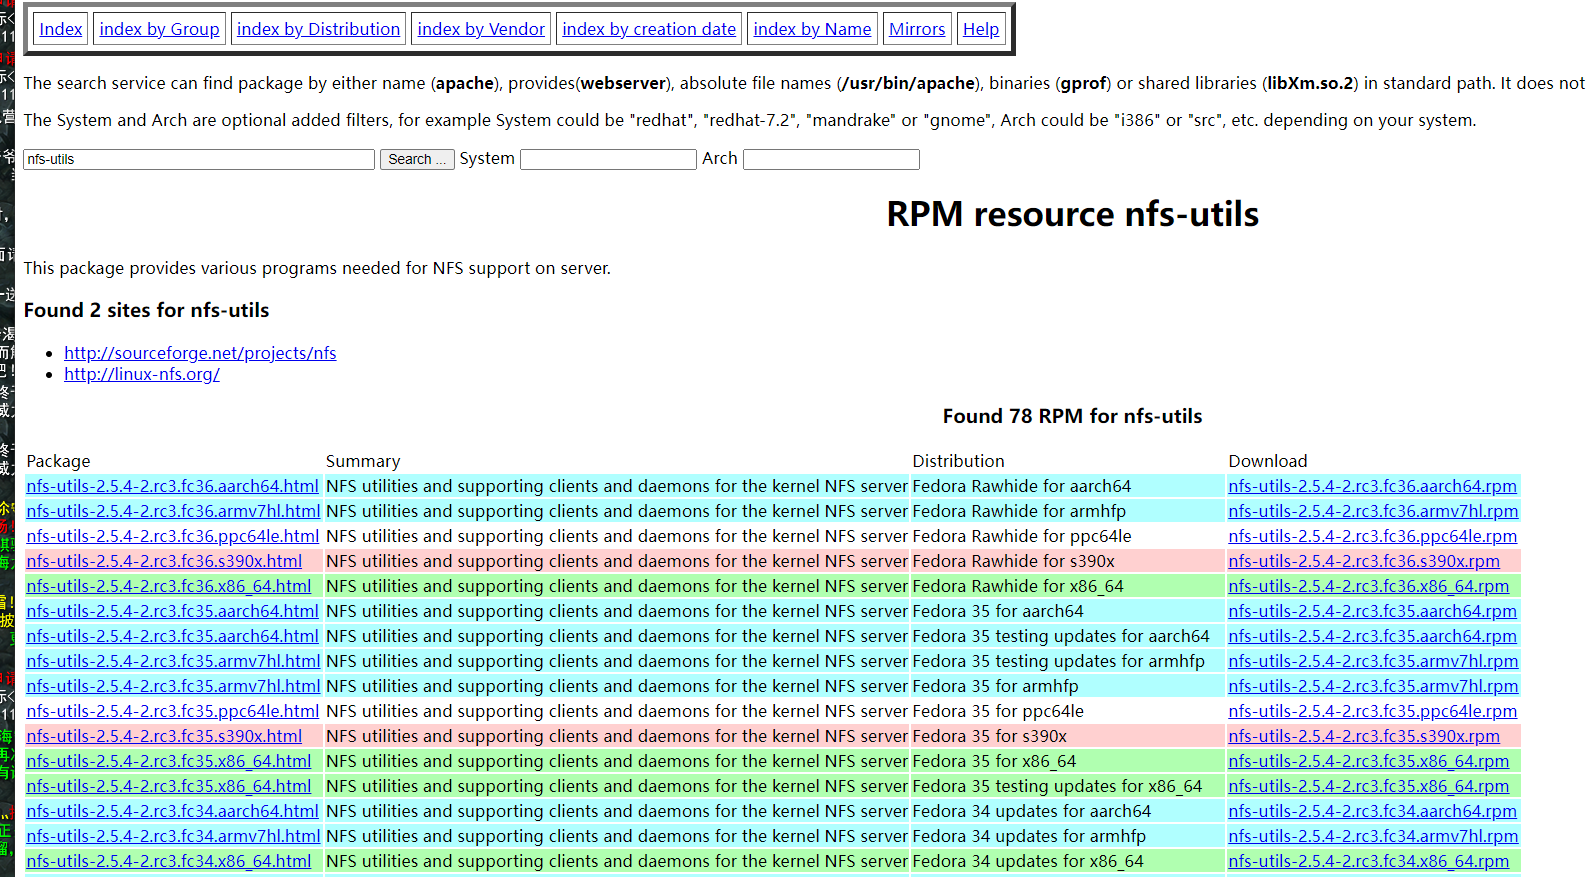Click the Summary column header
The height and width of the screenshot is (877, 1586).
coord(363,461)
